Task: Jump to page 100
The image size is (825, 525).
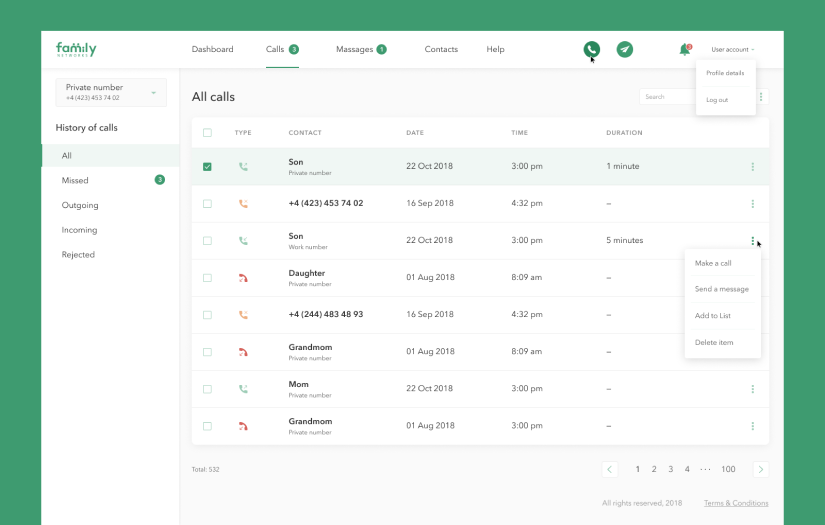Action: pos(728,469)
